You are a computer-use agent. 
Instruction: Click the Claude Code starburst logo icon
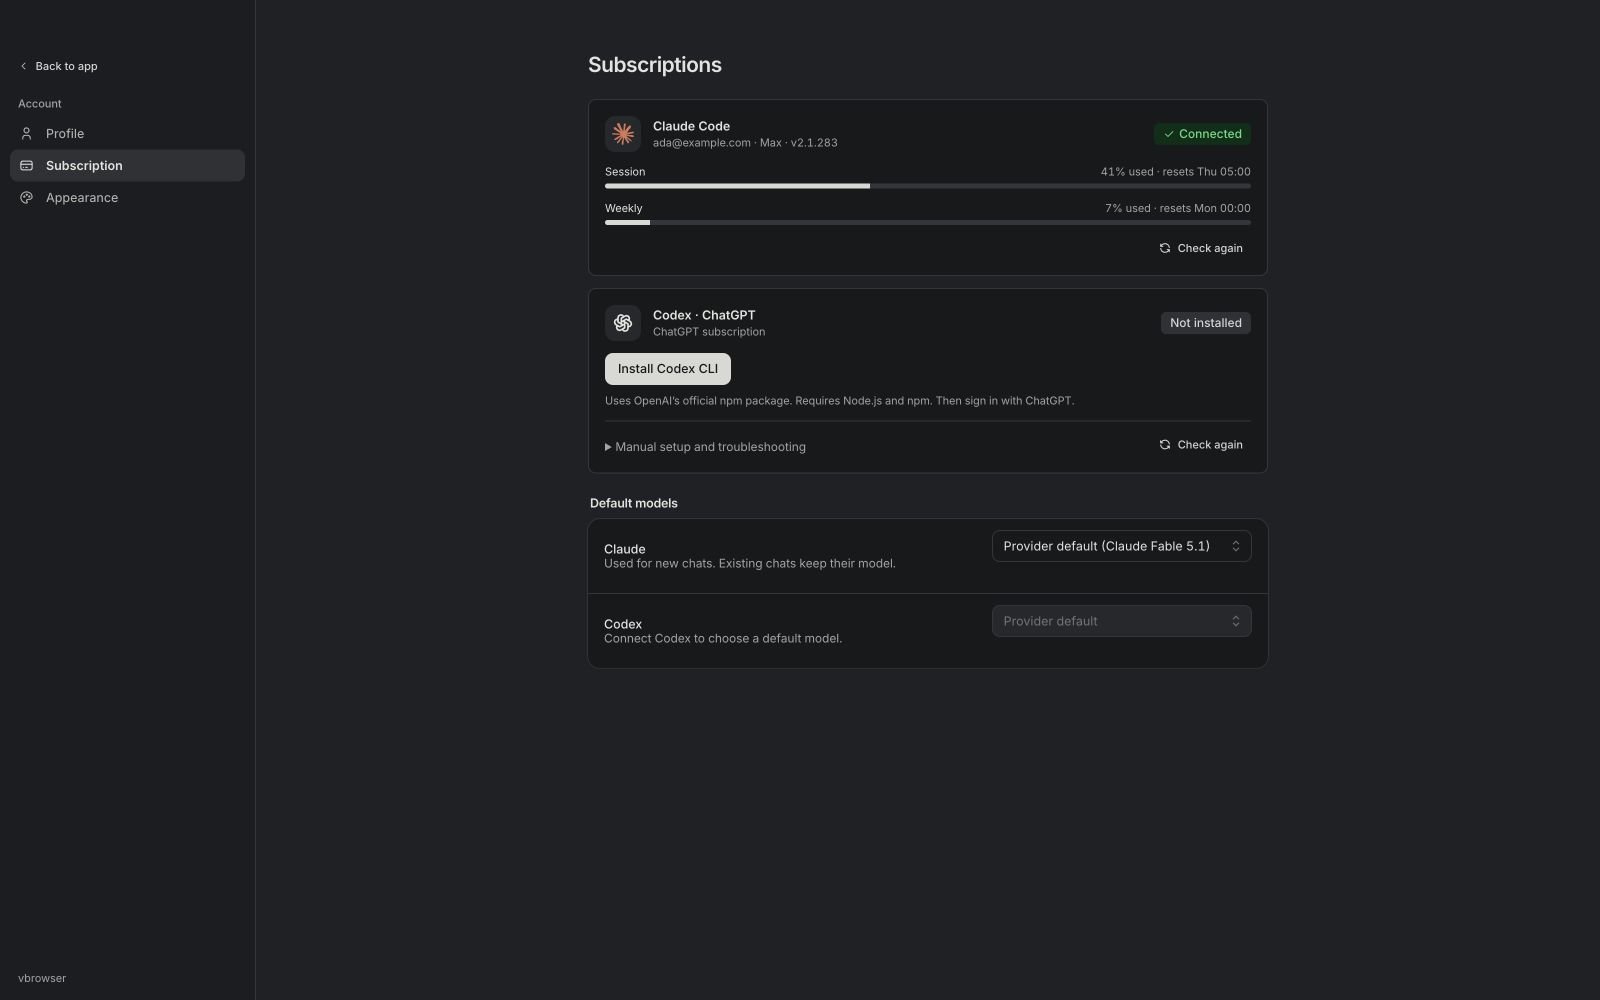[x=623, y=134]
